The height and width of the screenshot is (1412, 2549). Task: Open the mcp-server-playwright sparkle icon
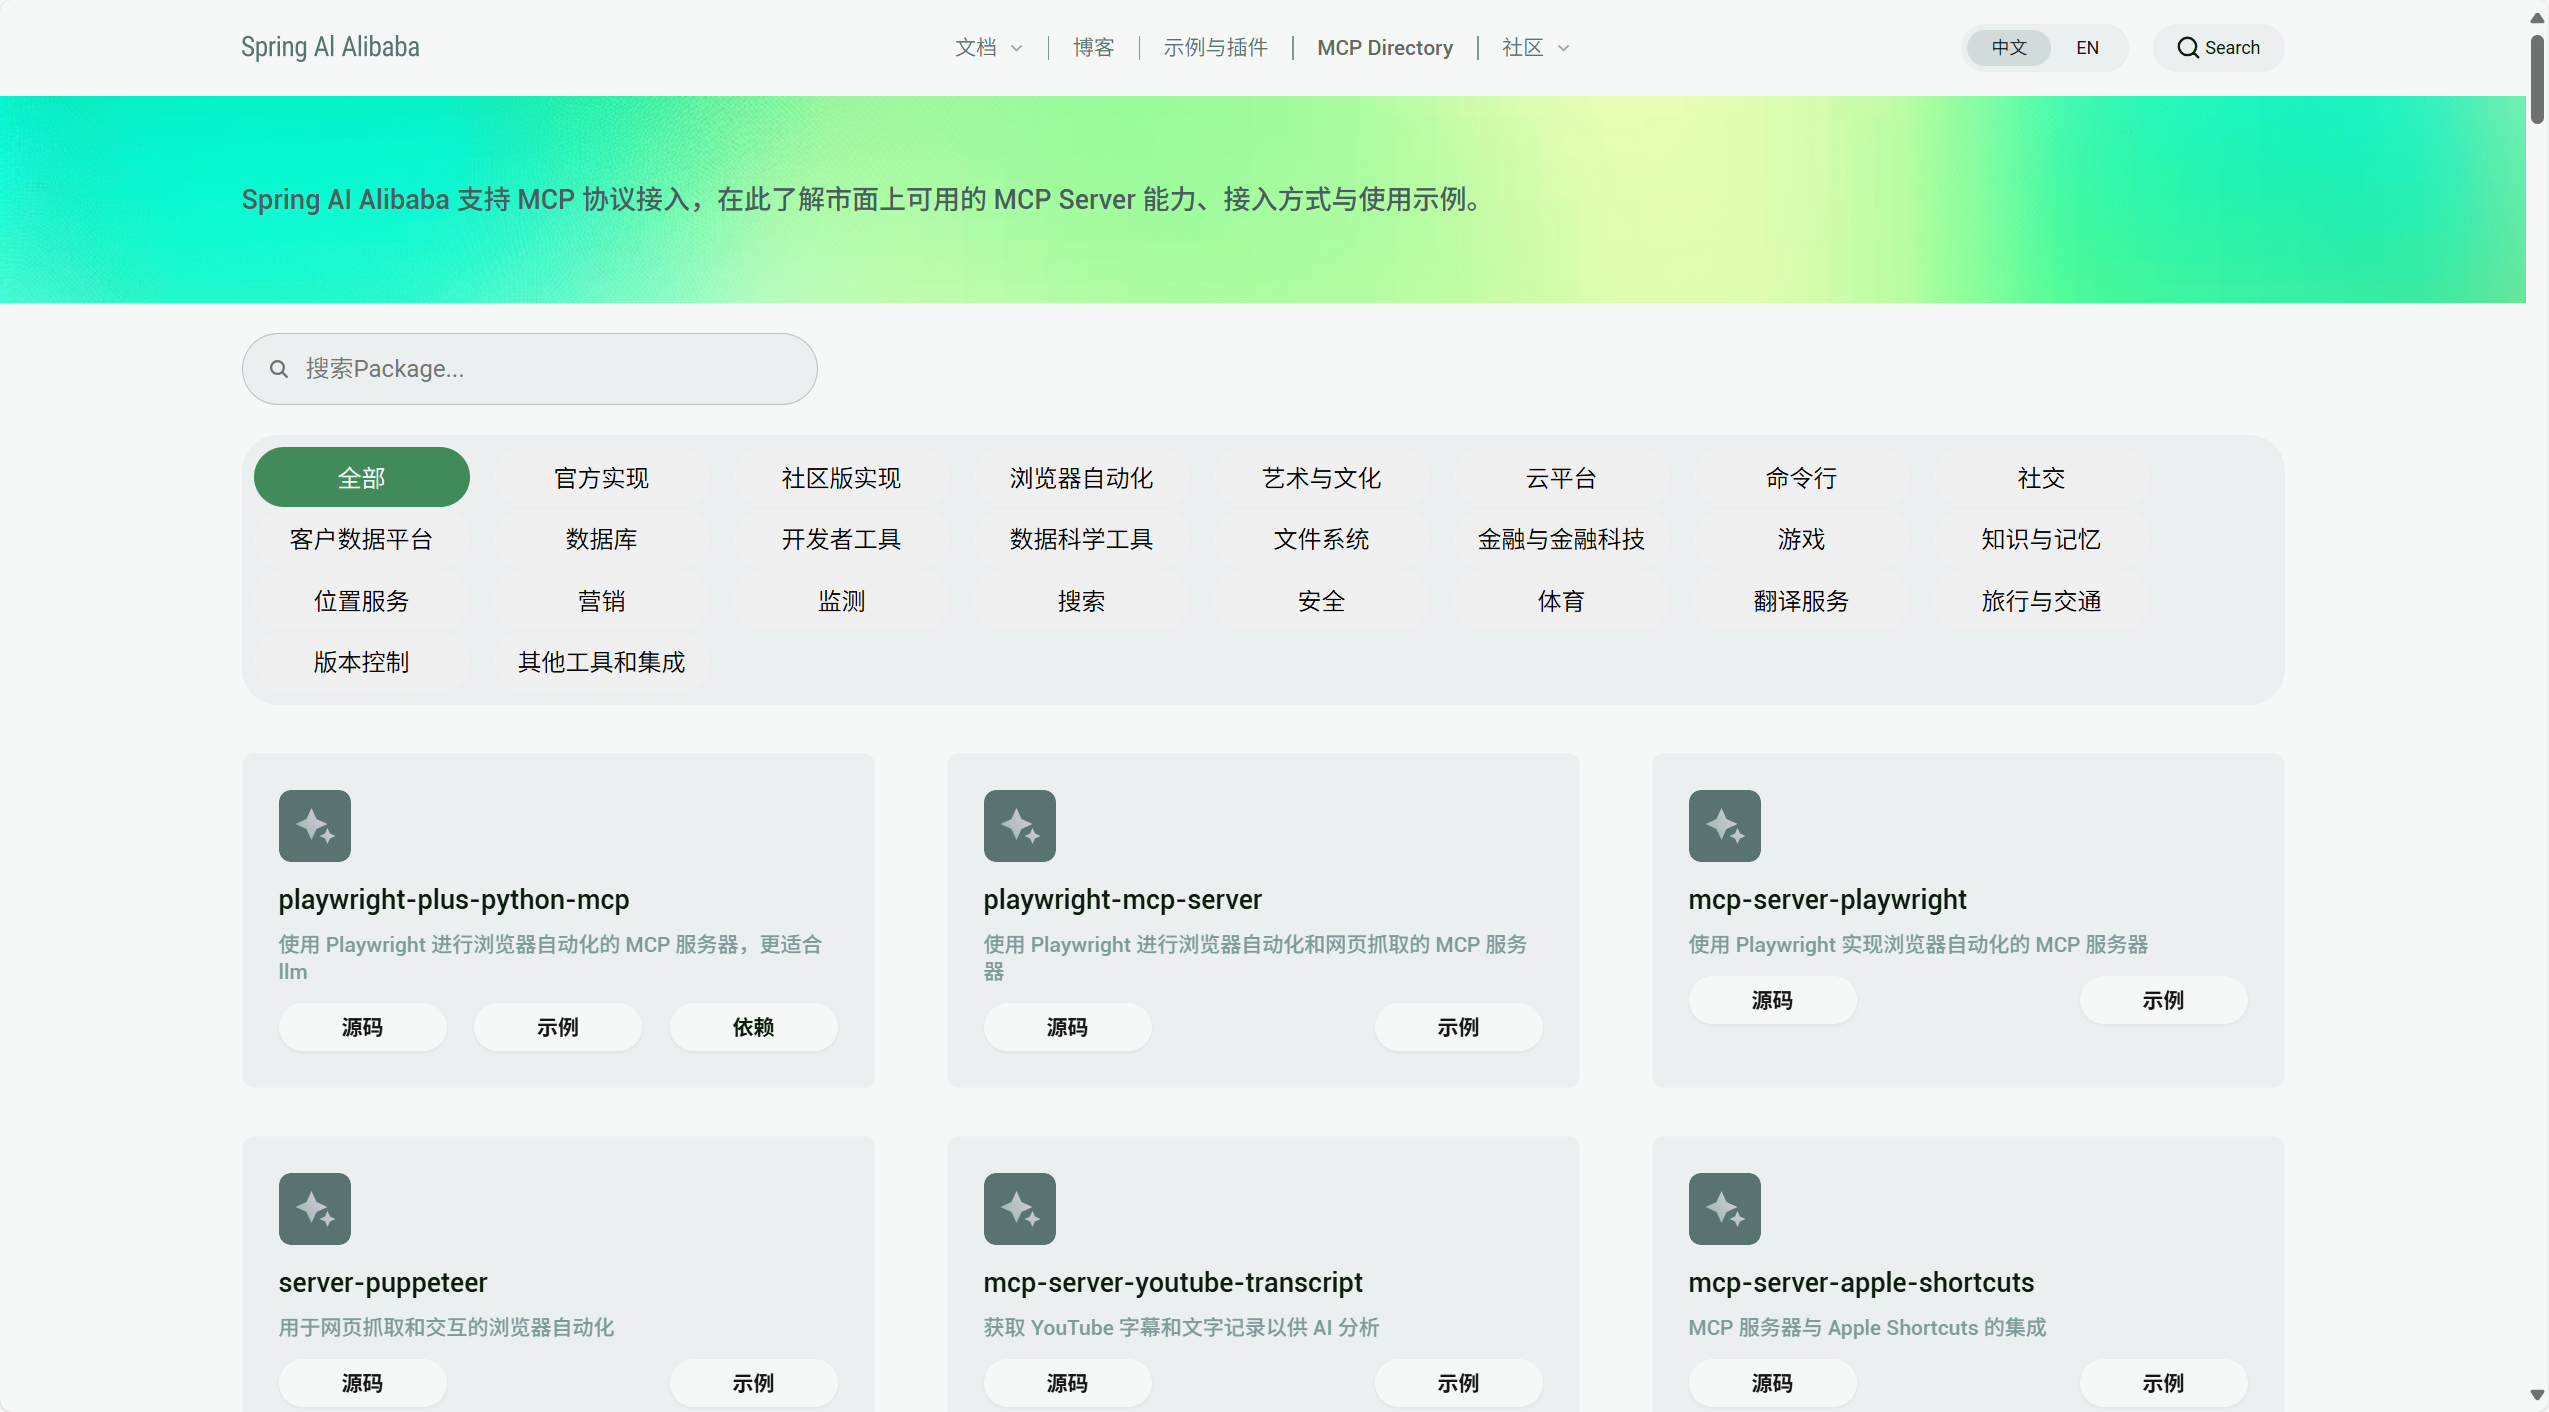coord(1725,826)
